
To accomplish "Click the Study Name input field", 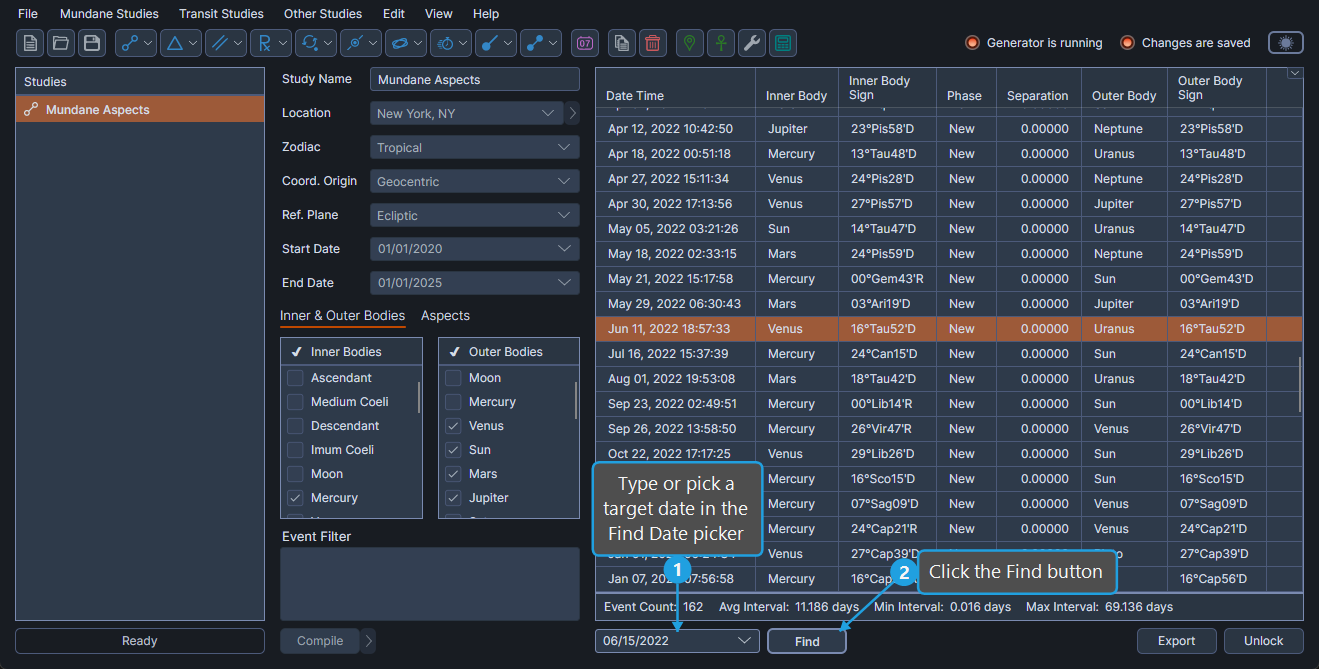I will 475,79.
